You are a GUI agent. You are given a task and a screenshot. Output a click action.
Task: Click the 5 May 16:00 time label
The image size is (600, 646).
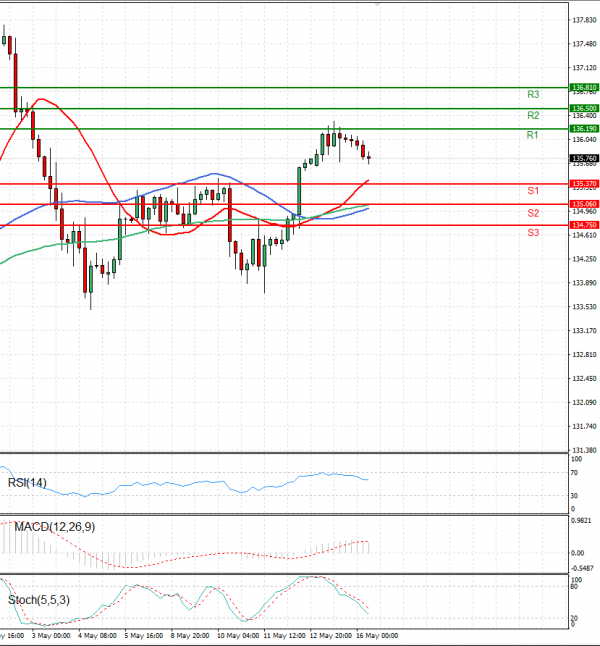(144, 636)
